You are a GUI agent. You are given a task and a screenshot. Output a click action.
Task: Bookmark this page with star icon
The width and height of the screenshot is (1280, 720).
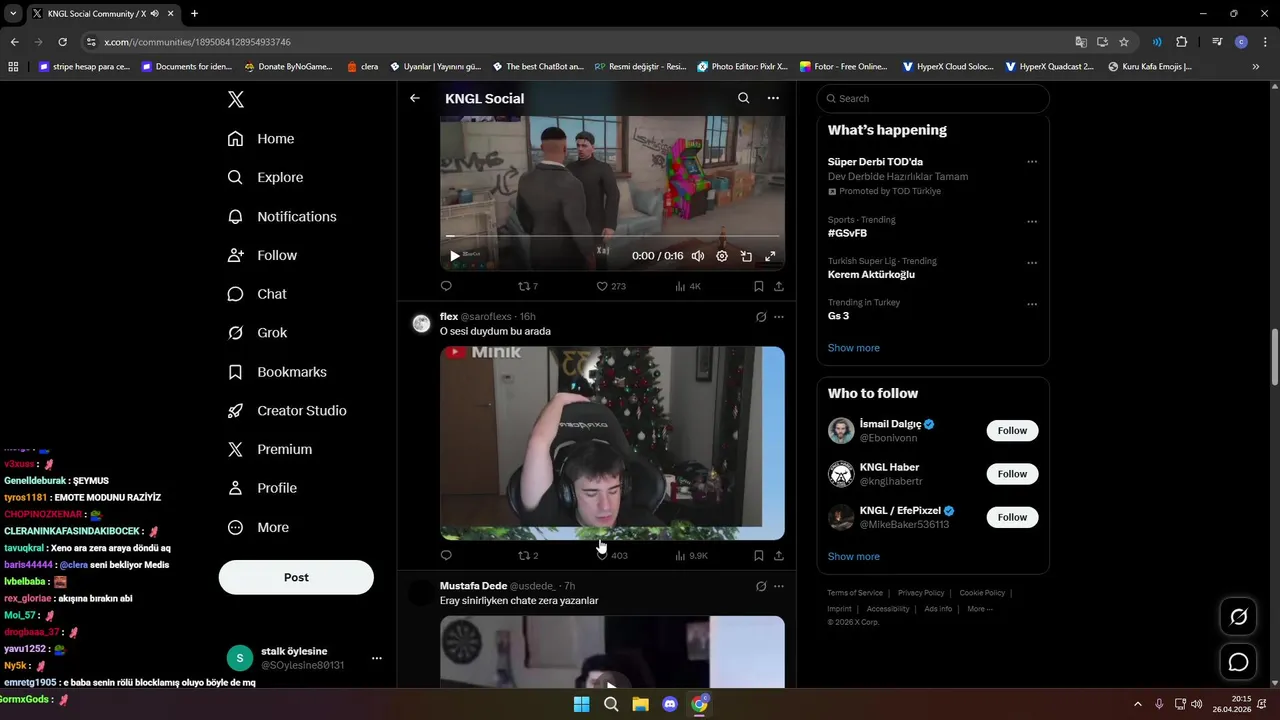1124,42
